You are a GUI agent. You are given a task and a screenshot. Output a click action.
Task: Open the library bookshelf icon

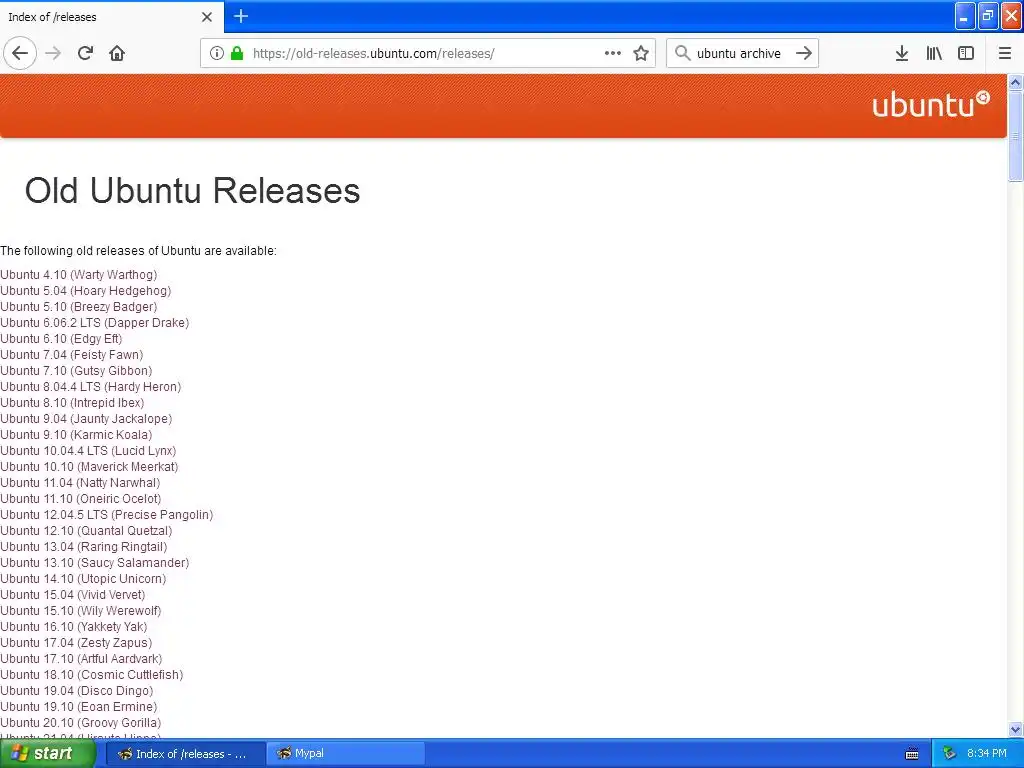[x=934, y=53]
